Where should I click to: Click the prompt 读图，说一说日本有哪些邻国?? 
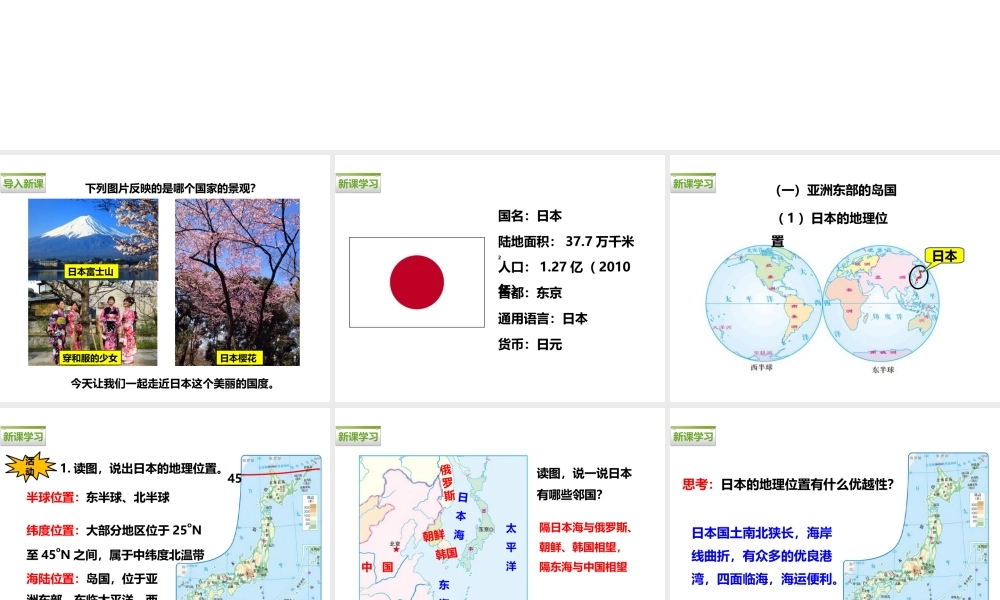[x=584, y=484]
